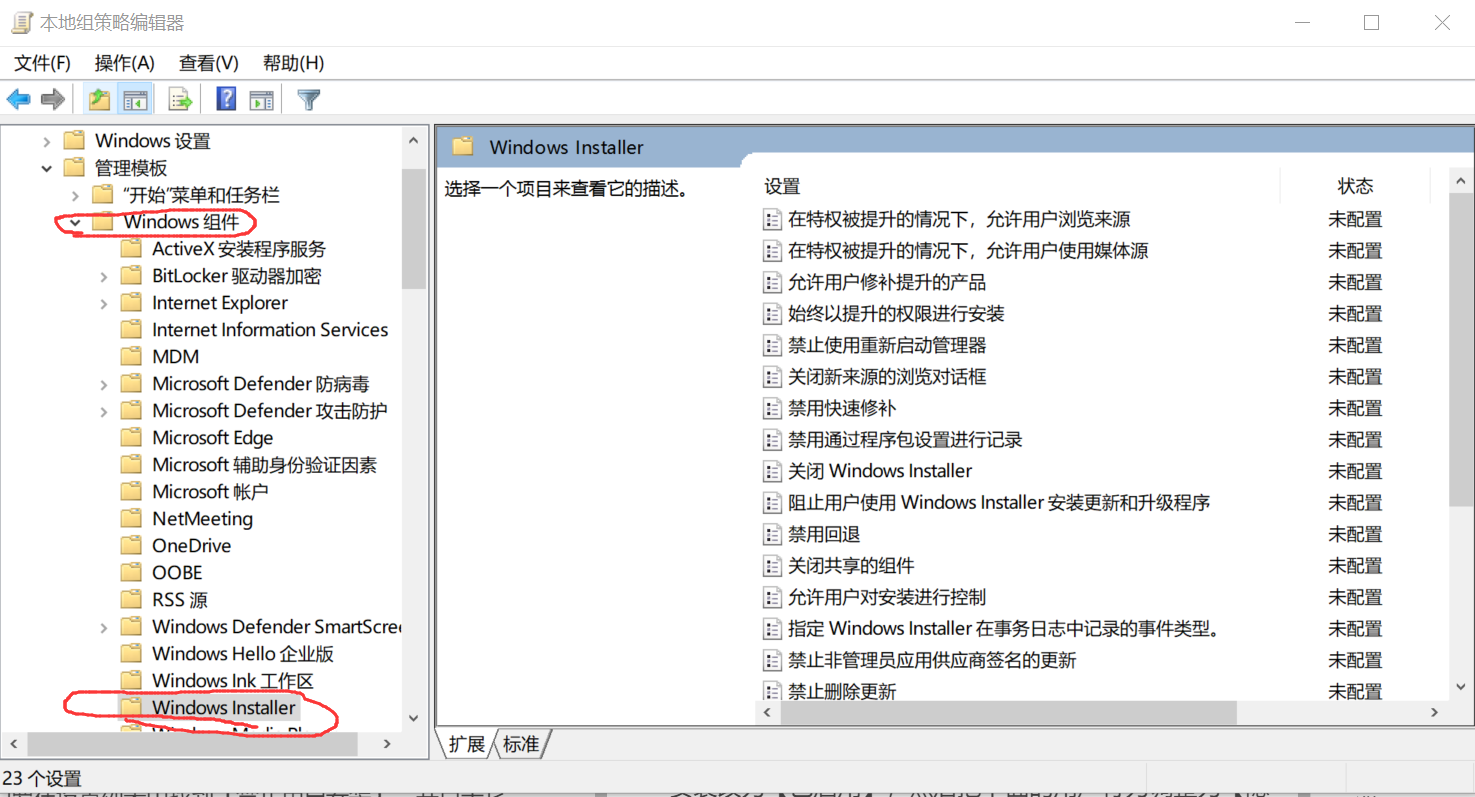This screenshot has height=797, width=1475.
Task: Click the Back arrow toolbar icon
Action: click(19, 99)
